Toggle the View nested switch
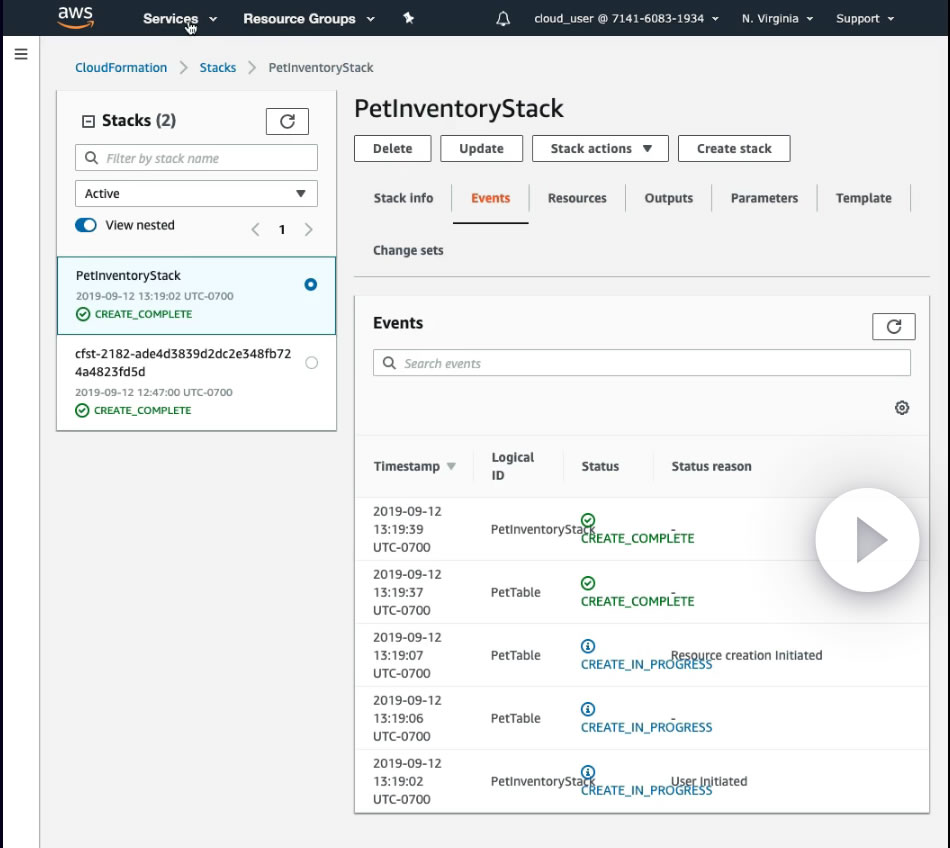This screenshot has height=848, width=950. 86,225
